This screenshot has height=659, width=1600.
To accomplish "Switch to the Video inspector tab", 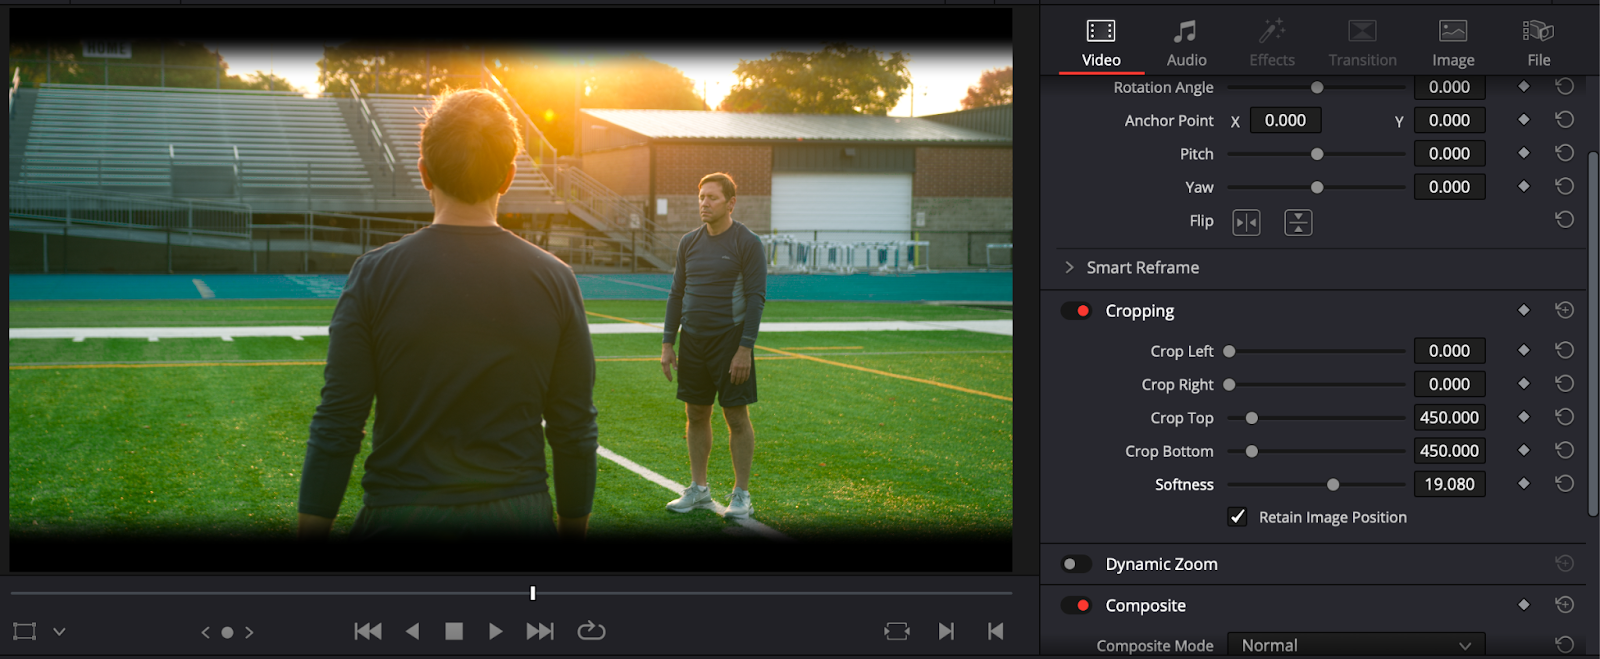I will tap(1101, 44).
